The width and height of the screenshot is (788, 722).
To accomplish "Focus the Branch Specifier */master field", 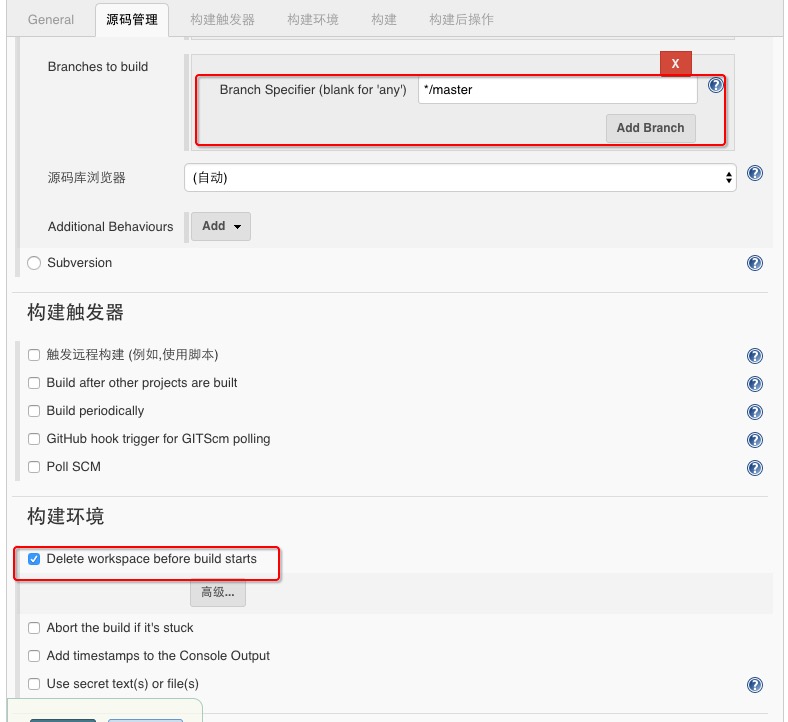I will pyautogui.click(x=557, y=90).
